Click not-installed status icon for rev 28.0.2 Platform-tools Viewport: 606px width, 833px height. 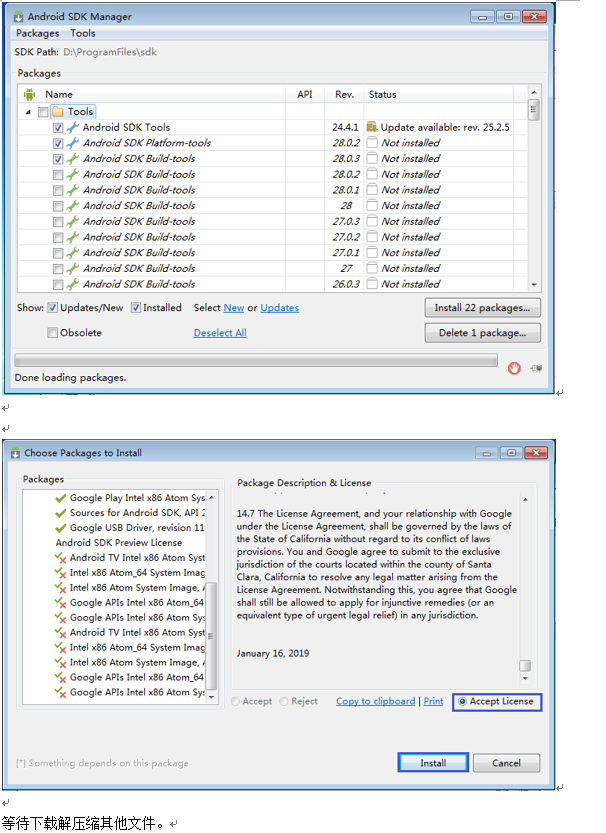[372, 143]
